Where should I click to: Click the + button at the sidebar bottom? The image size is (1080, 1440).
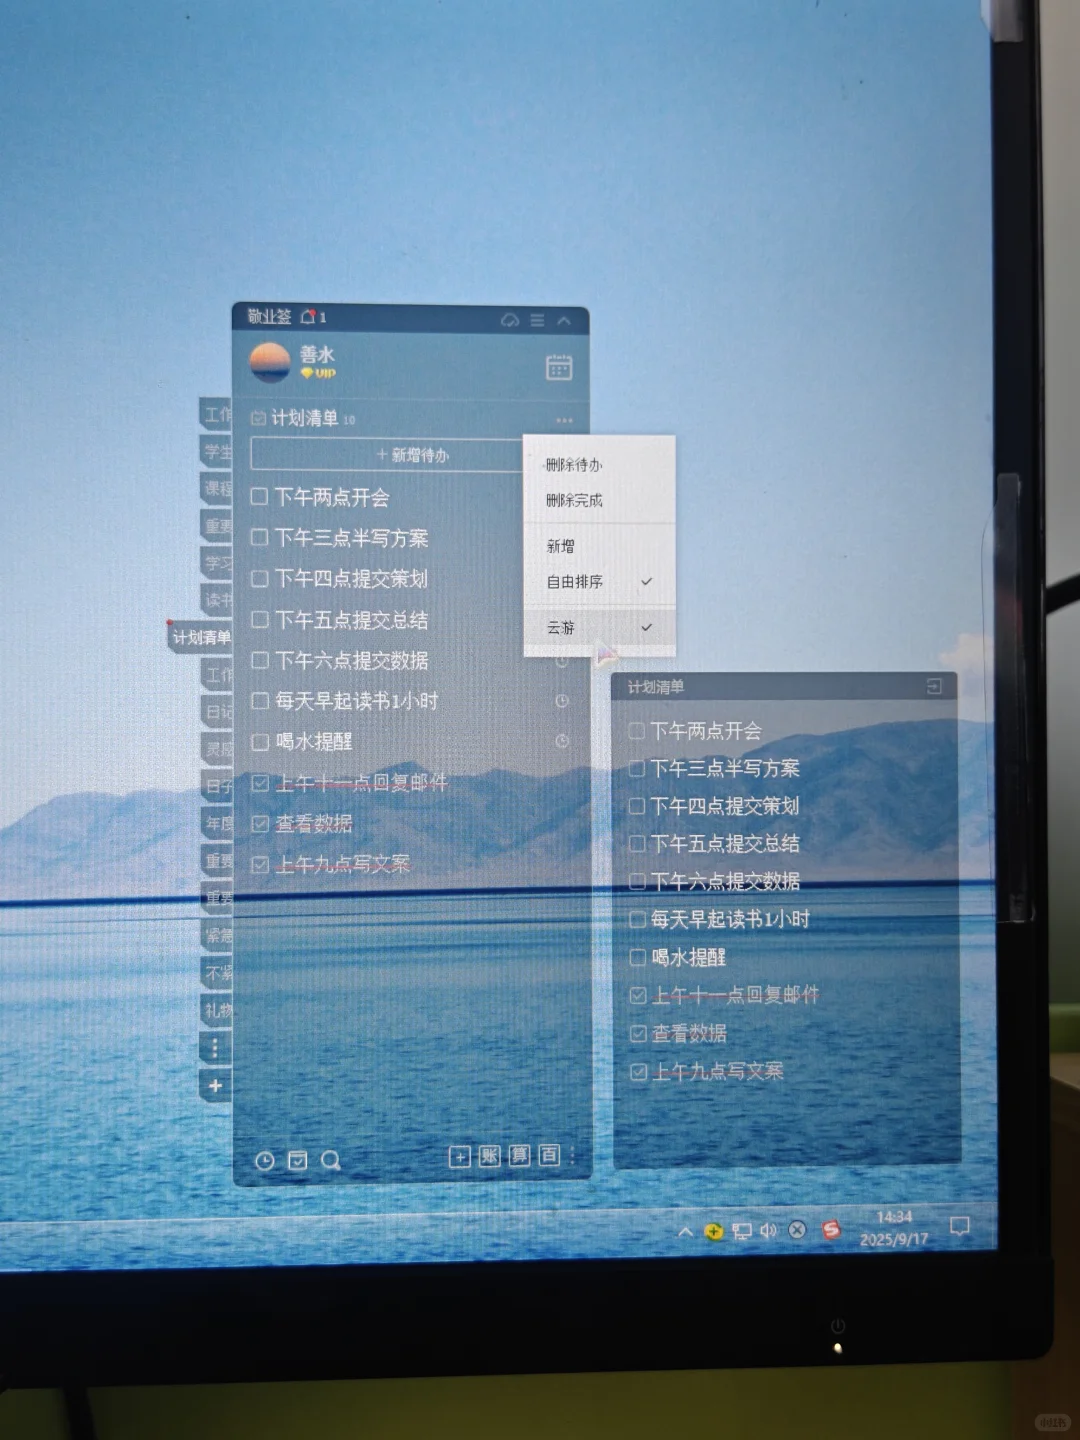pos(216,1086)
